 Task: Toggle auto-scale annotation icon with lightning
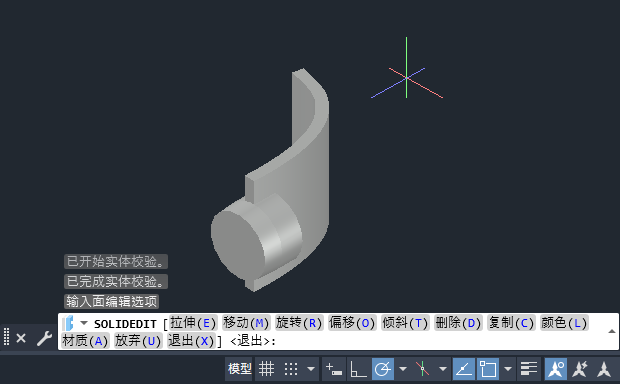580,369
